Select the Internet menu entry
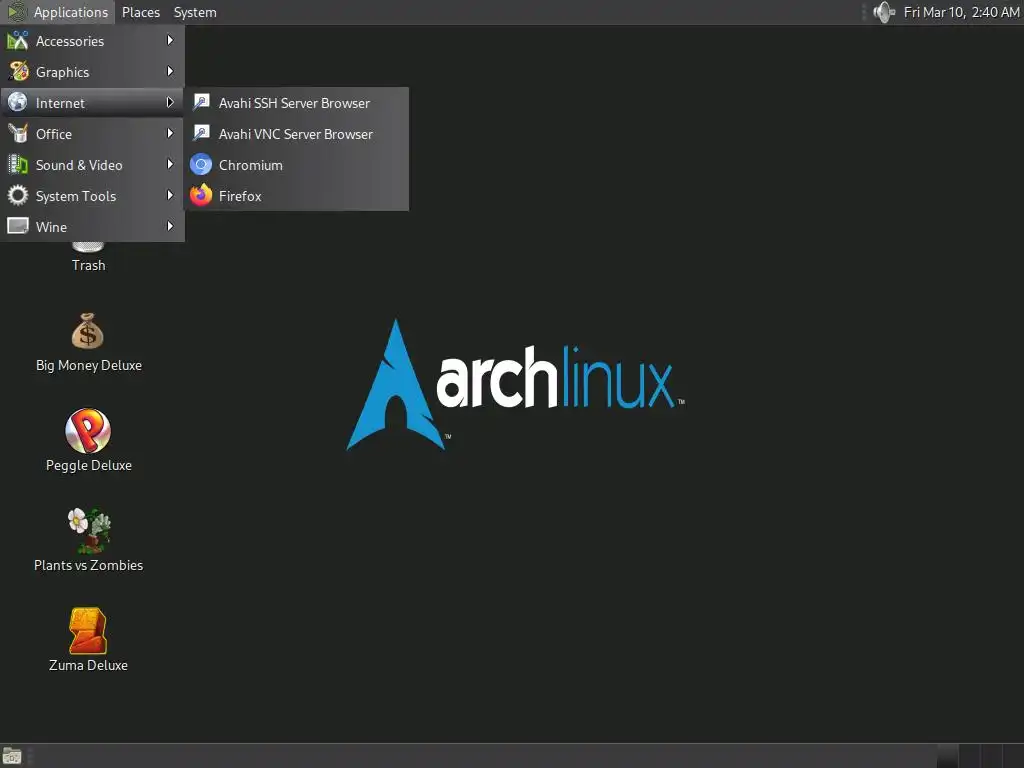Screen dimensions: 1024x768 click(92, 103)
